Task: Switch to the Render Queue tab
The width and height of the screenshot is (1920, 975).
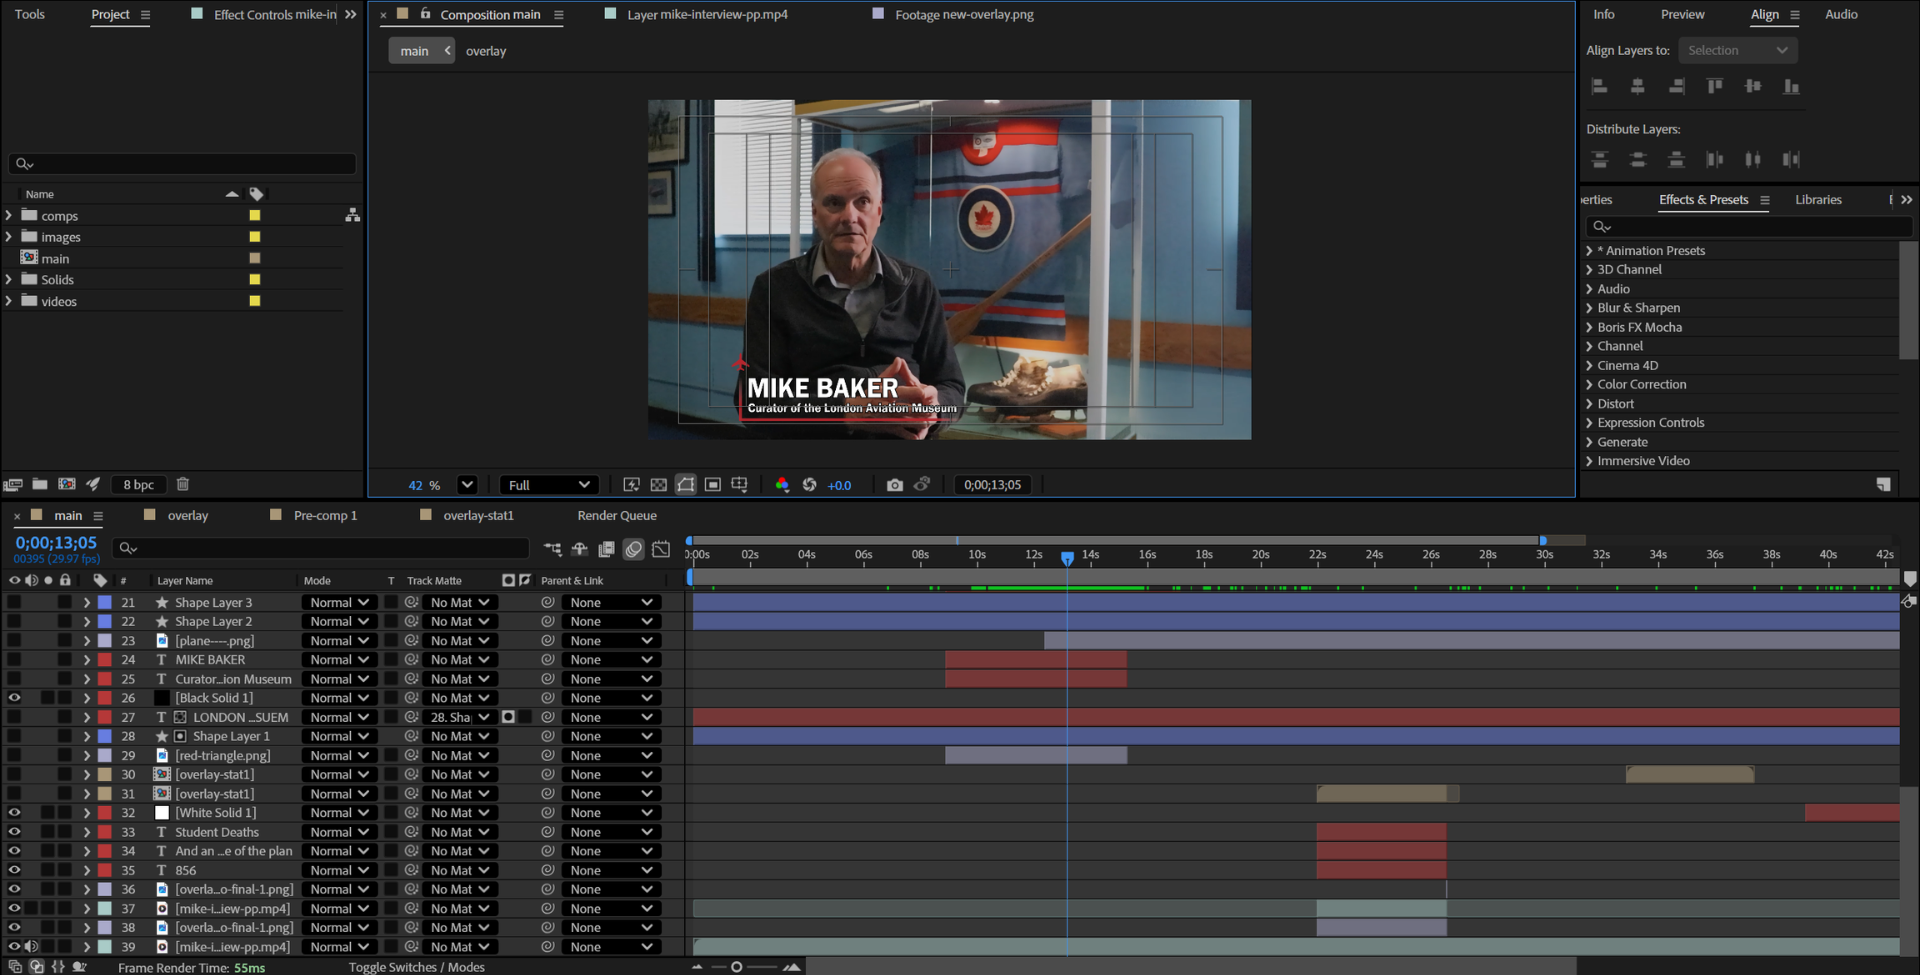Action: point(617,516)
